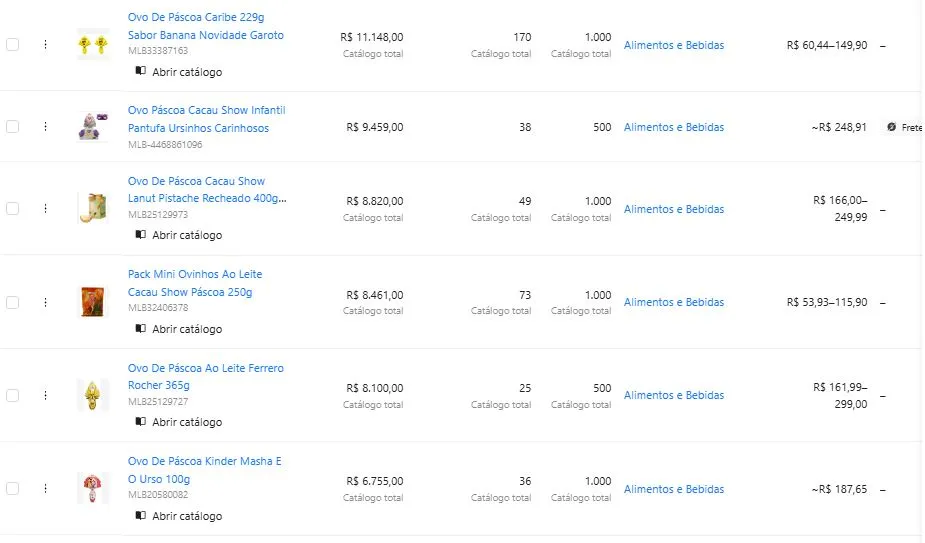Click the Pantufa Ursinhos Carinhosos product thumbnail

[92, 127]
